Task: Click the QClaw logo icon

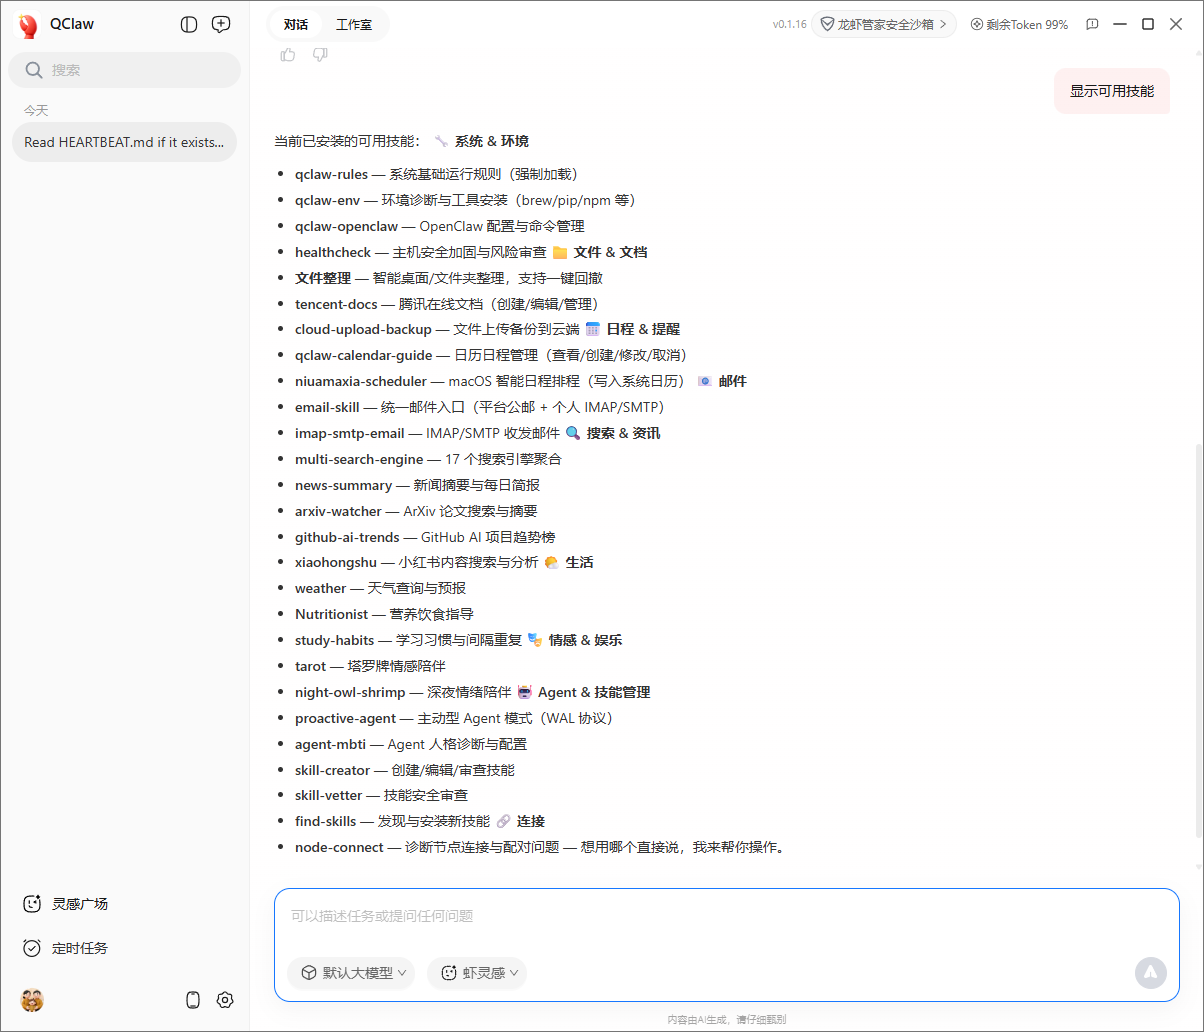Action: tap(28, 25)
